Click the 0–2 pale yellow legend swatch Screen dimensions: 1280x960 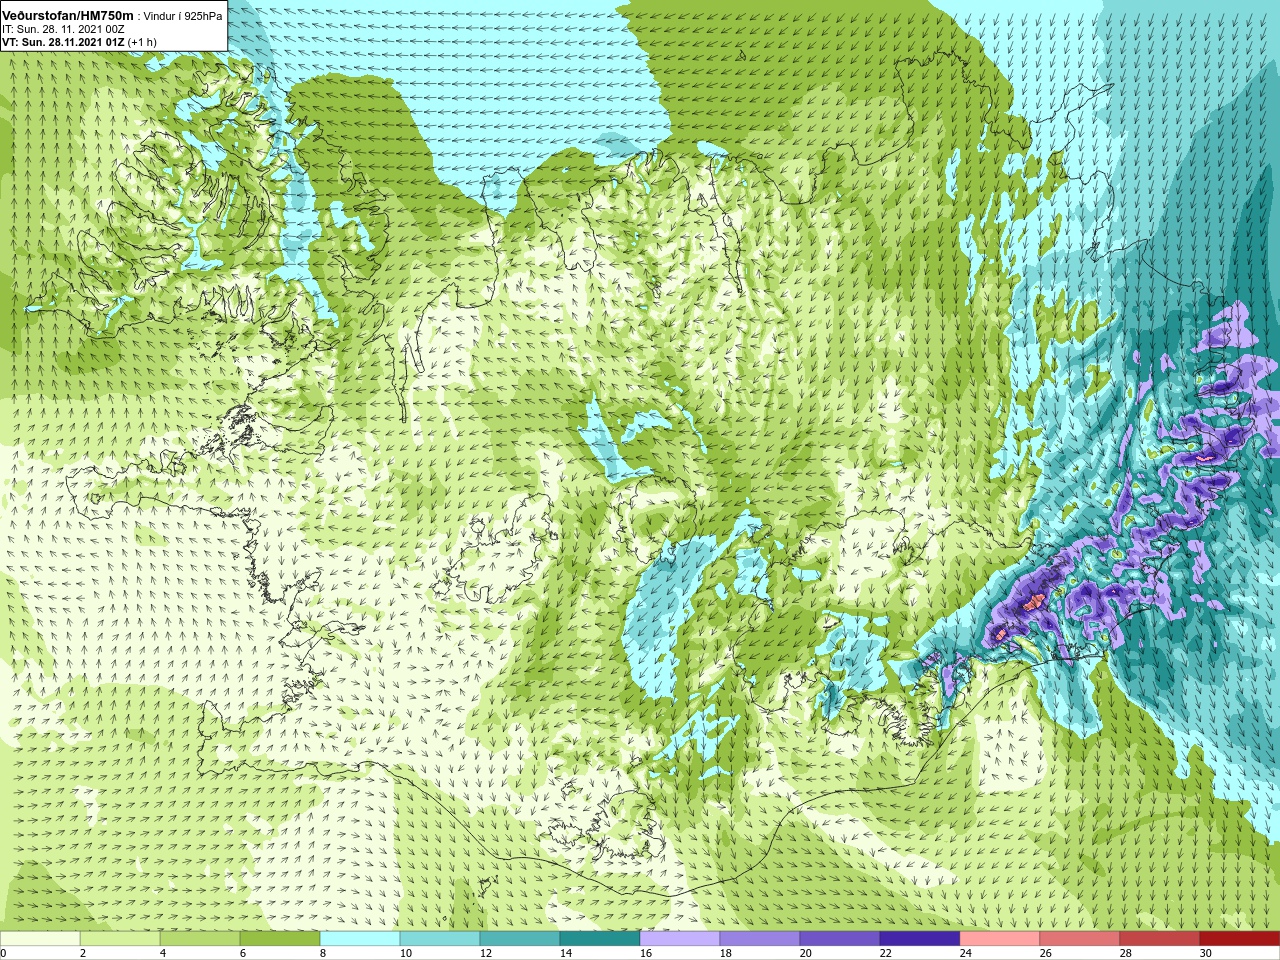[40, 939]
